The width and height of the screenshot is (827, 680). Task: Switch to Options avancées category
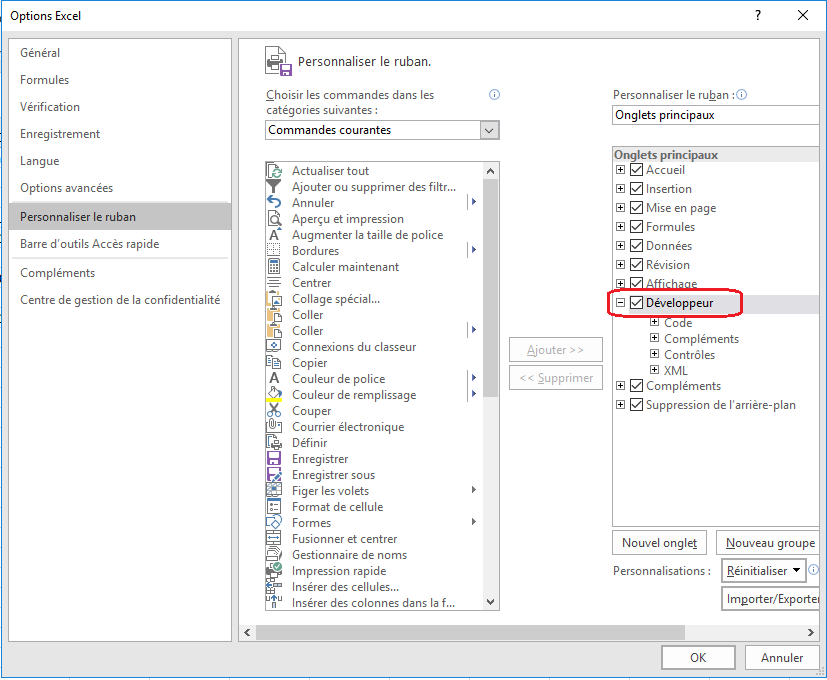click(x=67, y=188)
